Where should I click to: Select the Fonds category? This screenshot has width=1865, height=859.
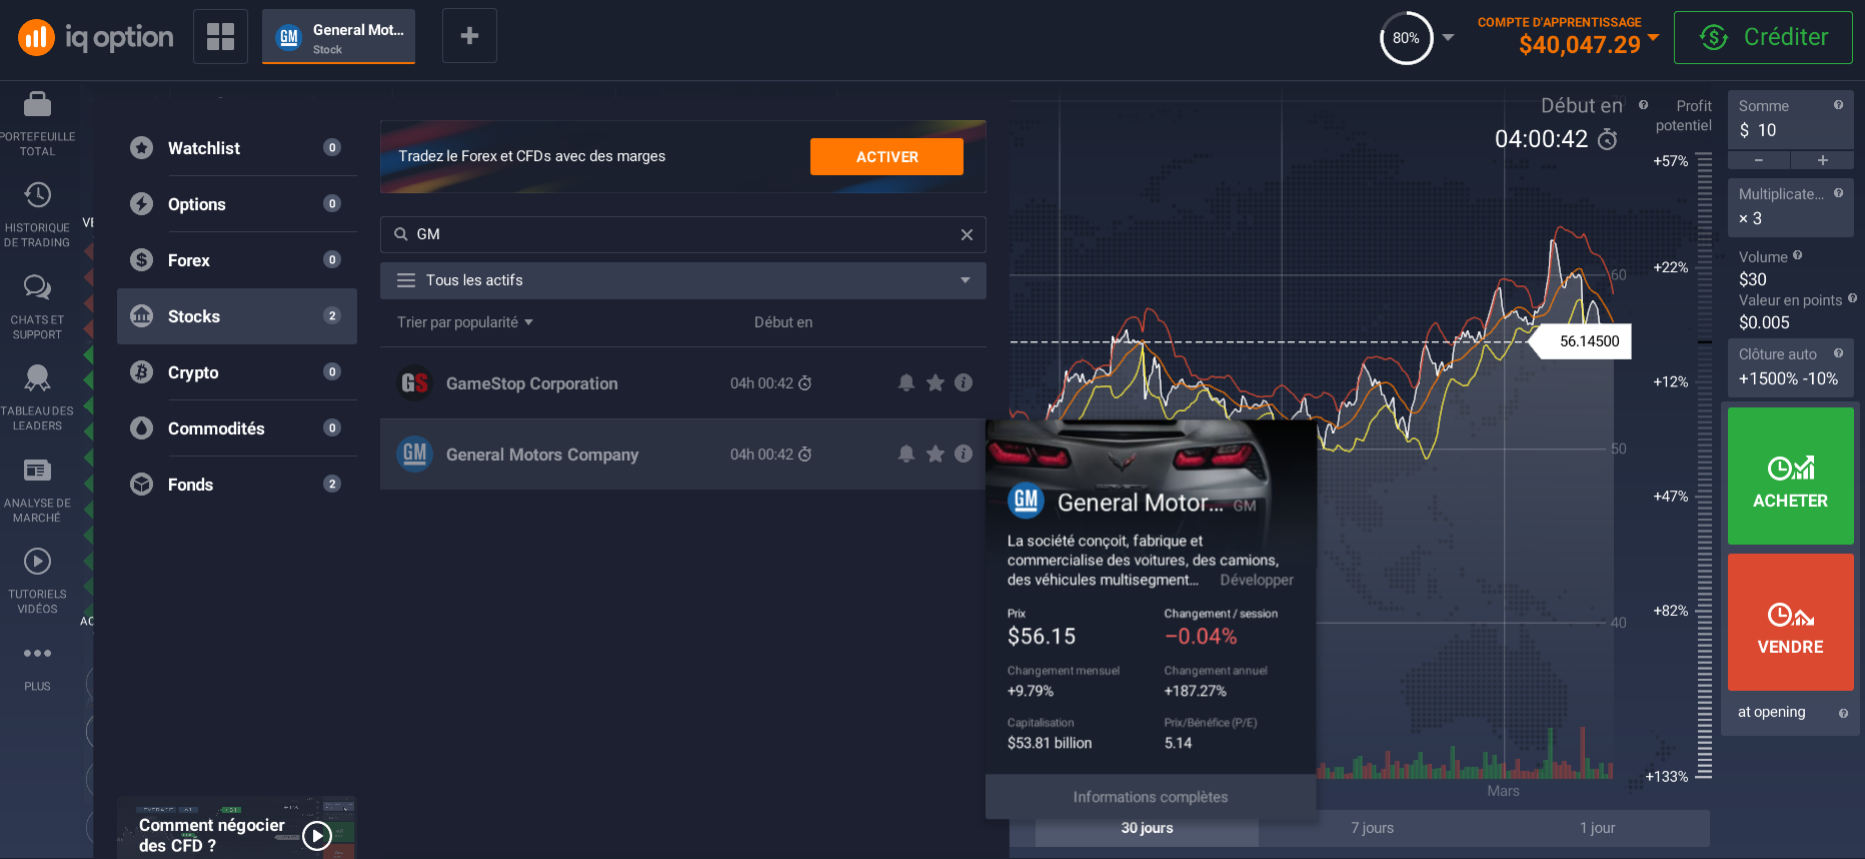pyautogui.click(x=237, y=484)
